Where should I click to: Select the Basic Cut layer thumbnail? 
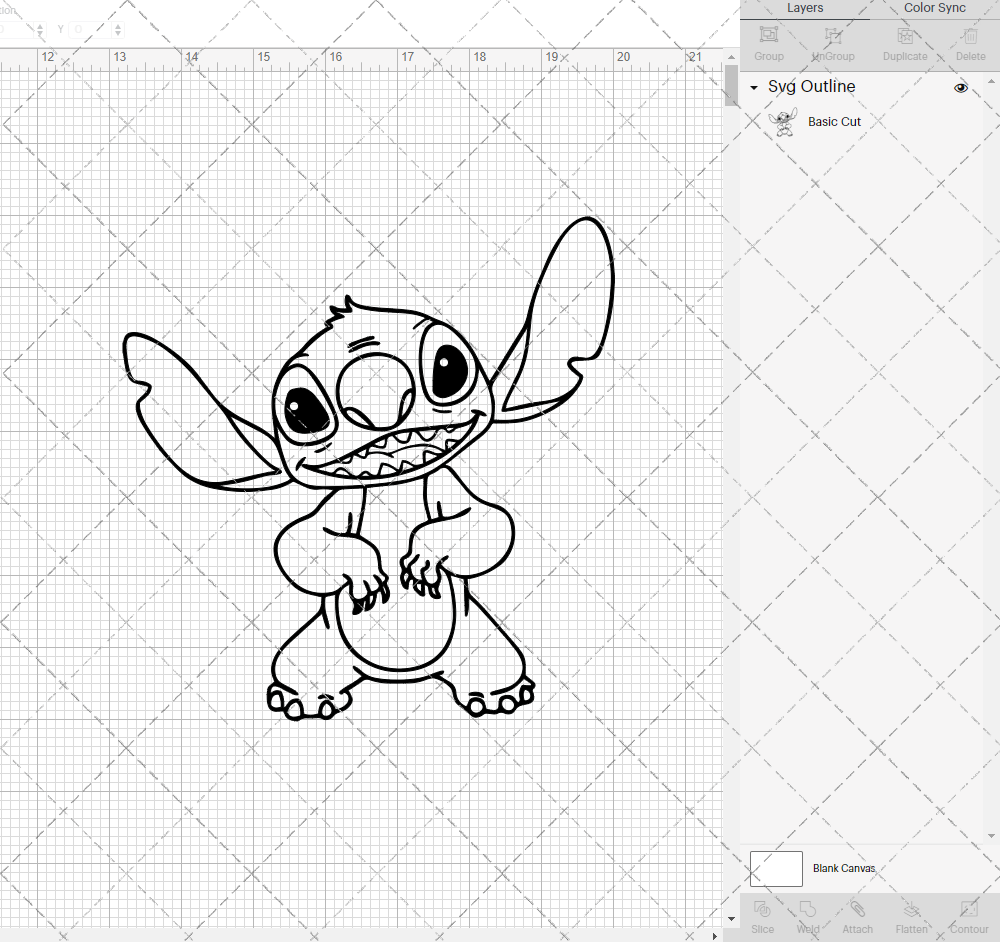(x=783, y=122)
